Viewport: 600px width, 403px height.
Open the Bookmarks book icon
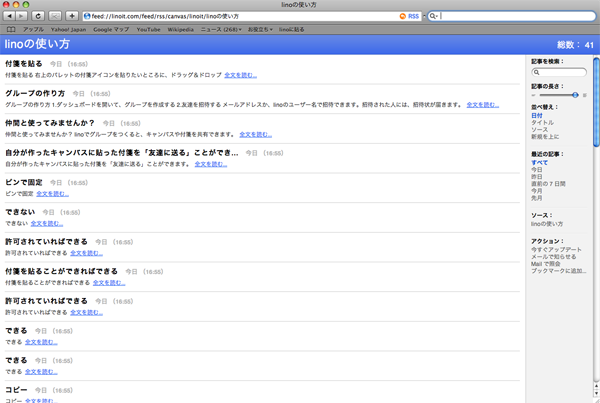[x=11, y=29]
